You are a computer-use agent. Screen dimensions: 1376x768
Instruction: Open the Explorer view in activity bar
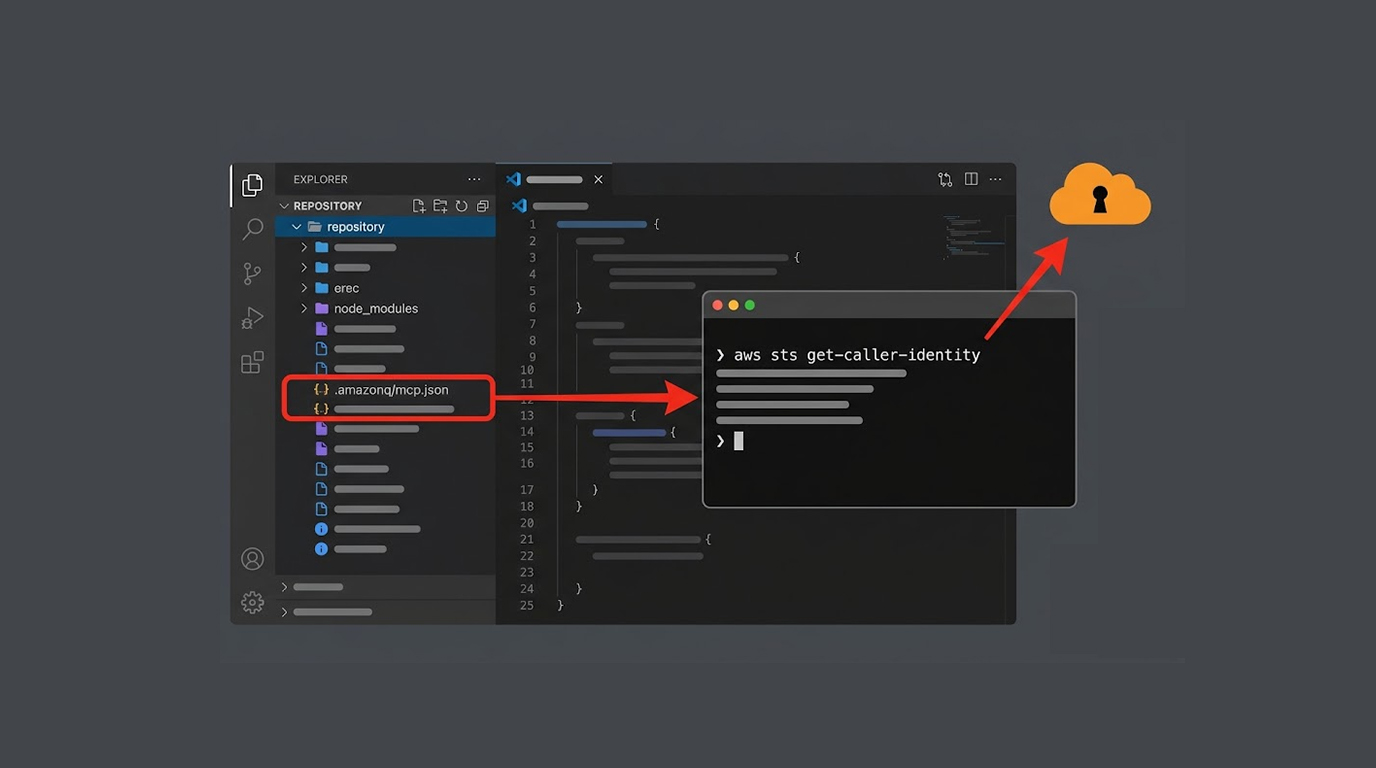(252, 185)
